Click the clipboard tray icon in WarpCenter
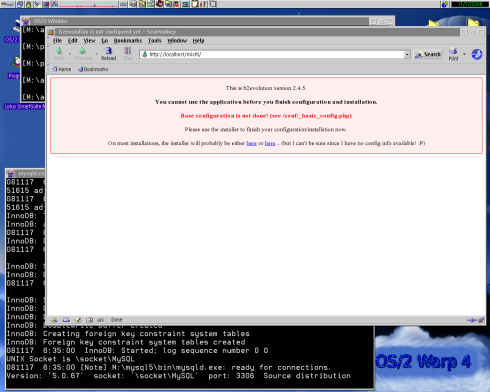 point(194,4)
